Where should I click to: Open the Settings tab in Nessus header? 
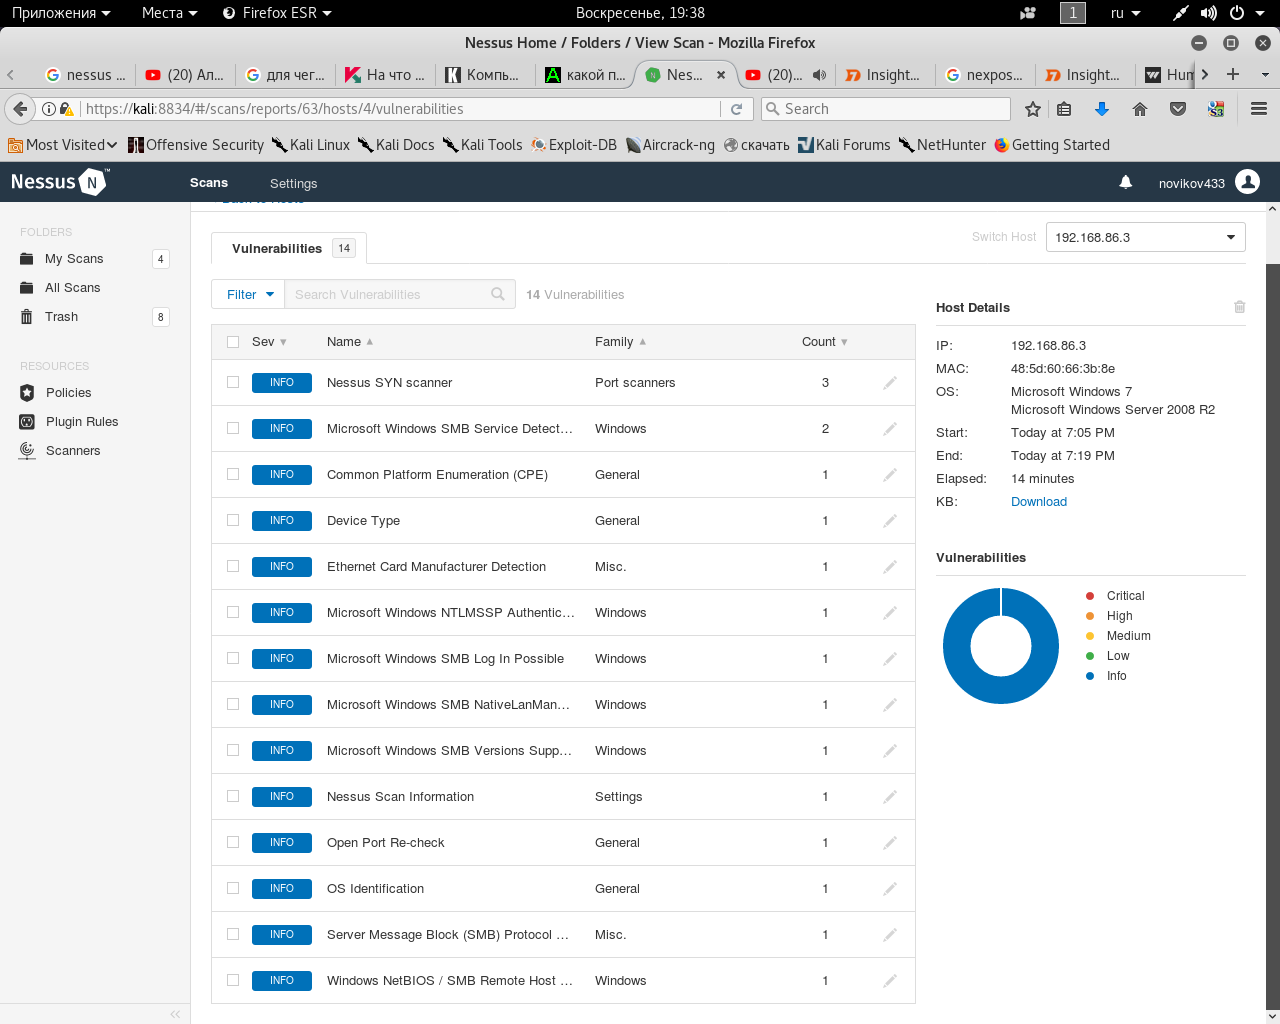pos(293,183)
